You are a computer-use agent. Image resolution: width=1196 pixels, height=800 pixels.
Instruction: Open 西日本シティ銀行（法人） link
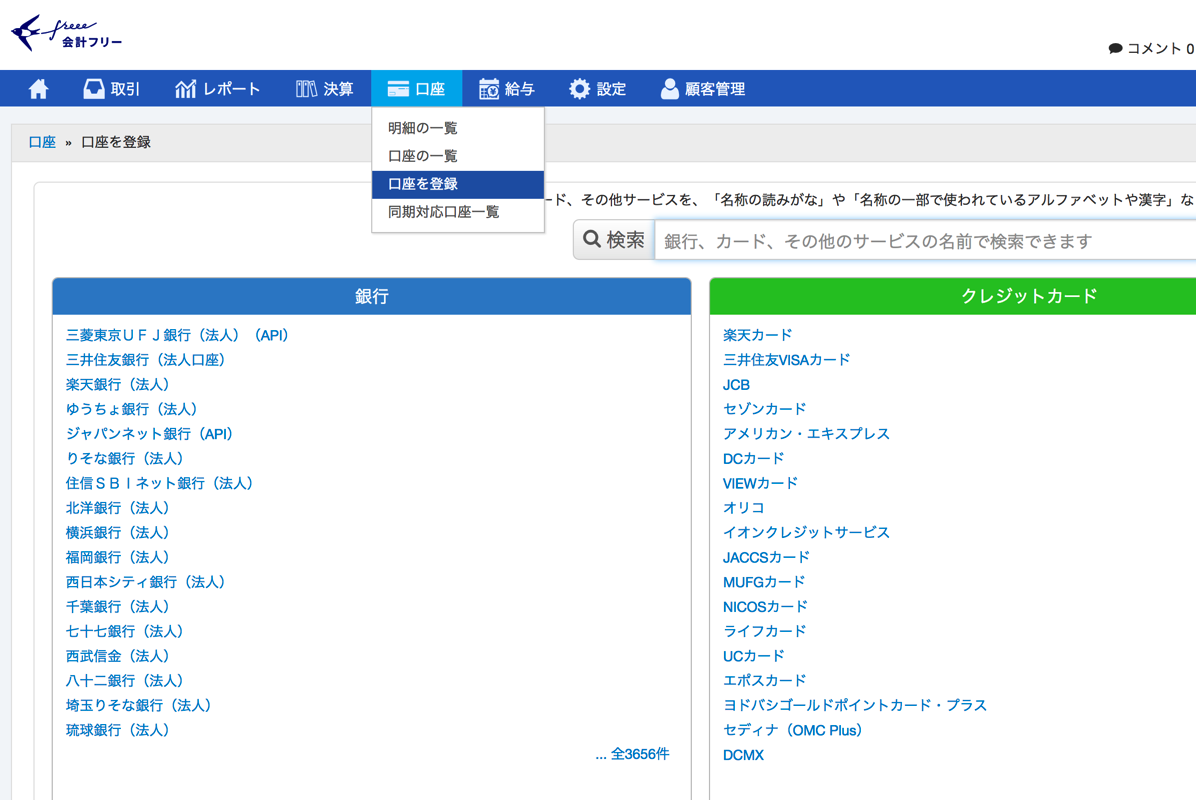145,582
